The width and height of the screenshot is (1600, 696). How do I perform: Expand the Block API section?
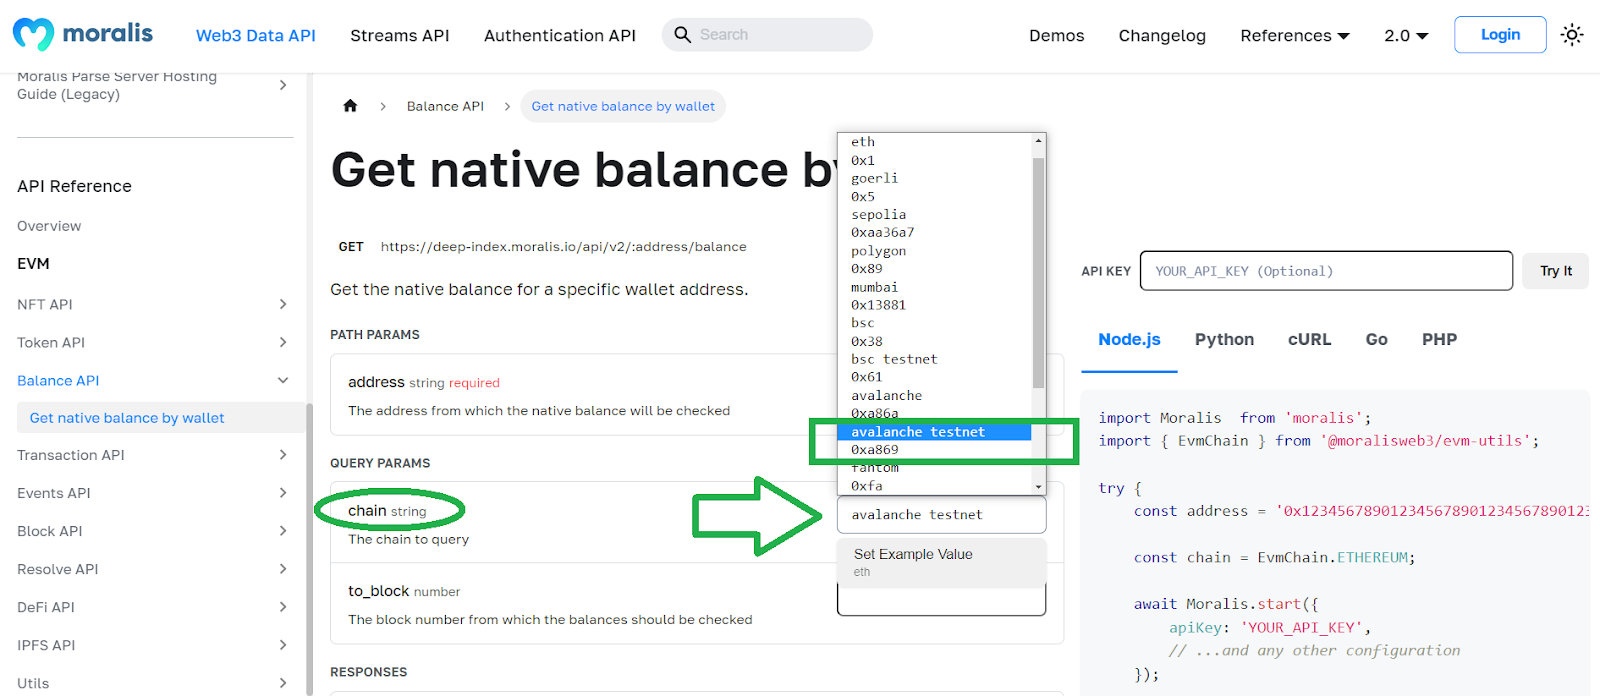[x=283, y=531]
